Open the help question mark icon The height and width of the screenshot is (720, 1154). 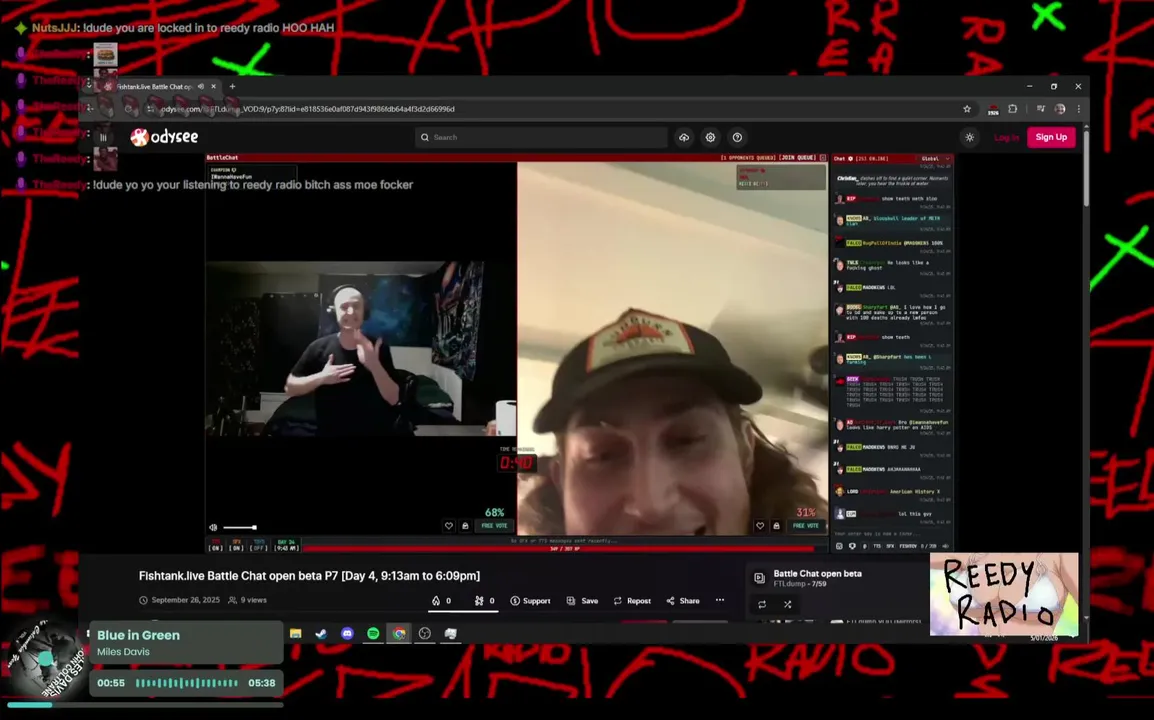[x=737, y=137]
